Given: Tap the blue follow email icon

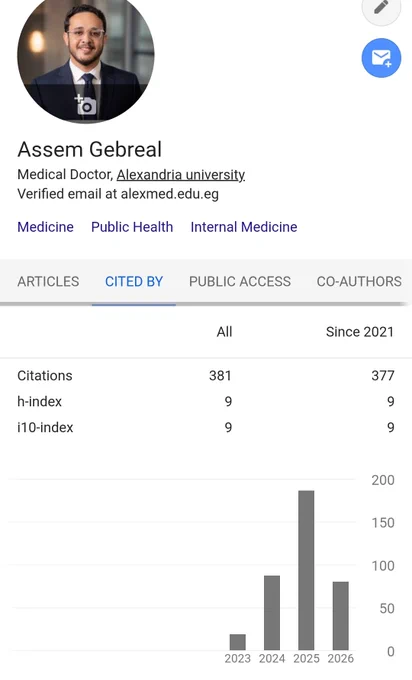Looking at the screenshot, I should coord(381,58).
